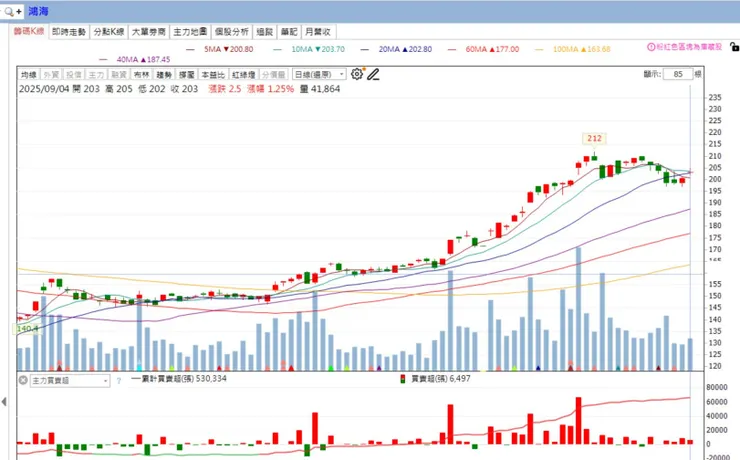Viewport: 740px width, 460px height.
Task: Toggle the 趨勢 trend overlay
Action: coord(164,75)
